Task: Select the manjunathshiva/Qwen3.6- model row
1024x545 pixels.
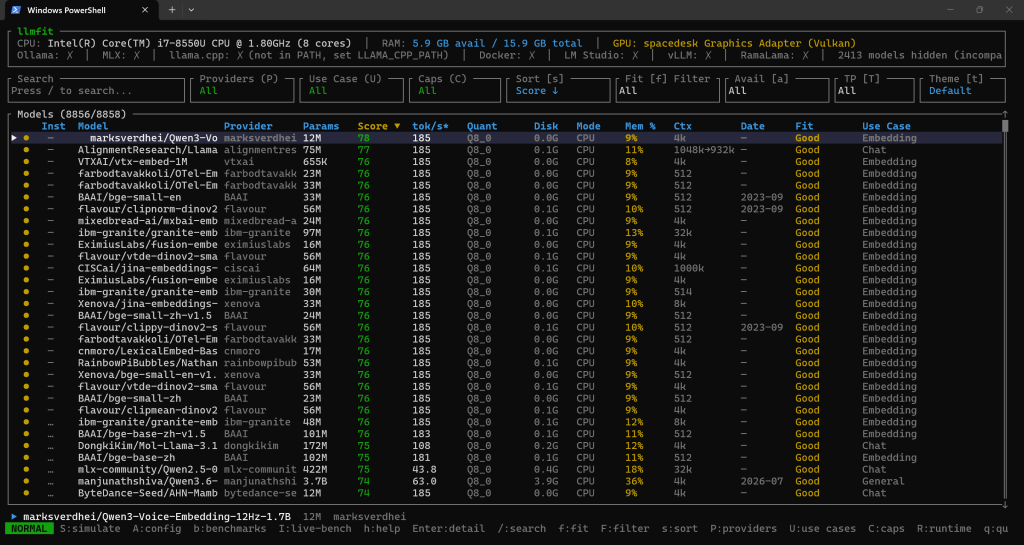Action: pos(506,481)
